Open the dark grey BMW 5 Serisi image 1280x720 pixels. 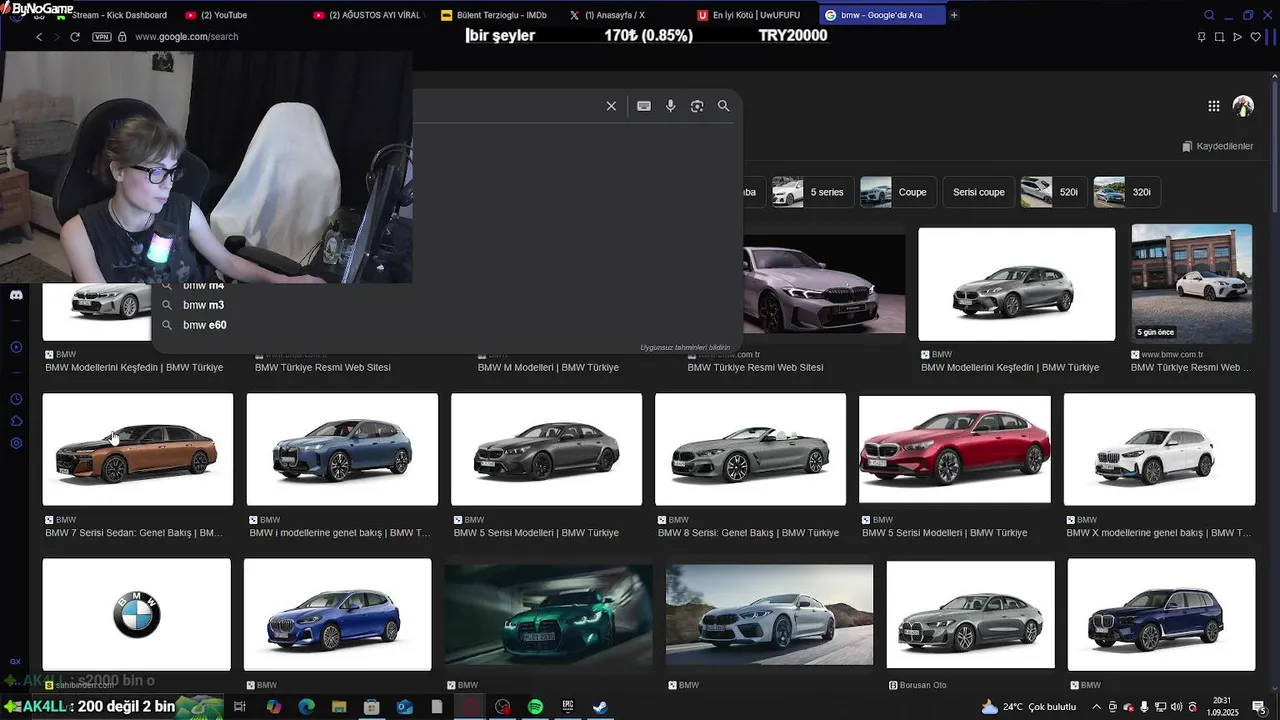[x=546, y=449]
